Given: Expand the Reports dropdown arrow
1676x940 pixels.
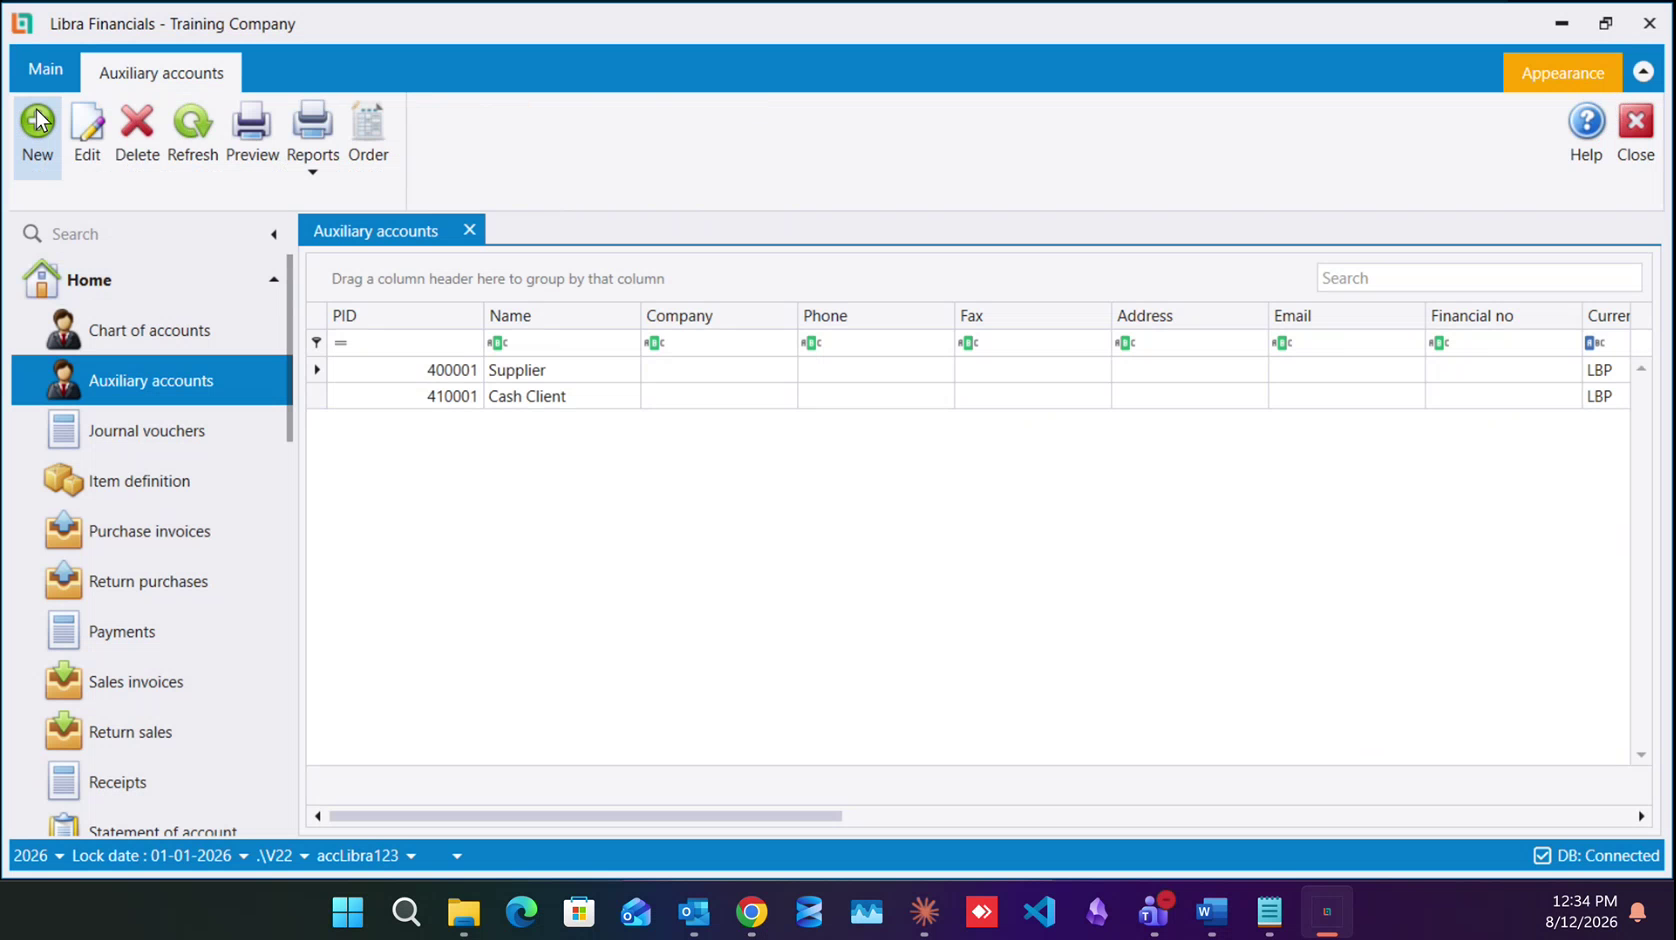Looking at the screenshot, I should pos(312,173).
